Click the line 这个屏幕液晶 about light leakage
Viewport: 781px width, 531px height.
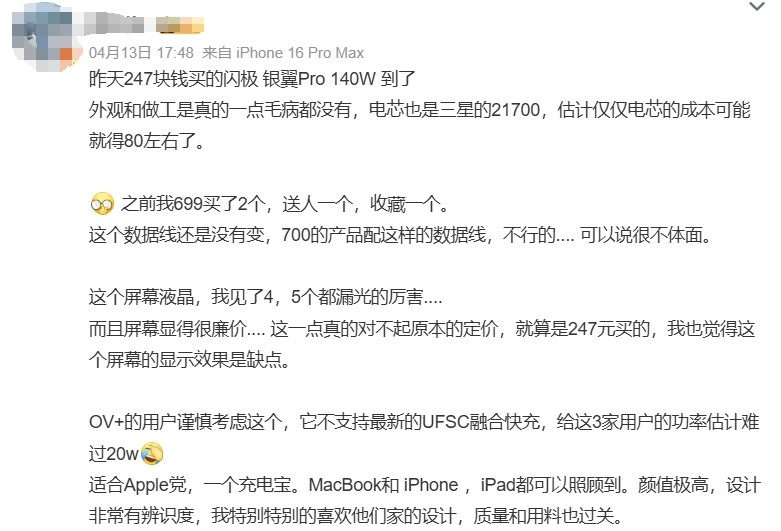click(265, 297)
